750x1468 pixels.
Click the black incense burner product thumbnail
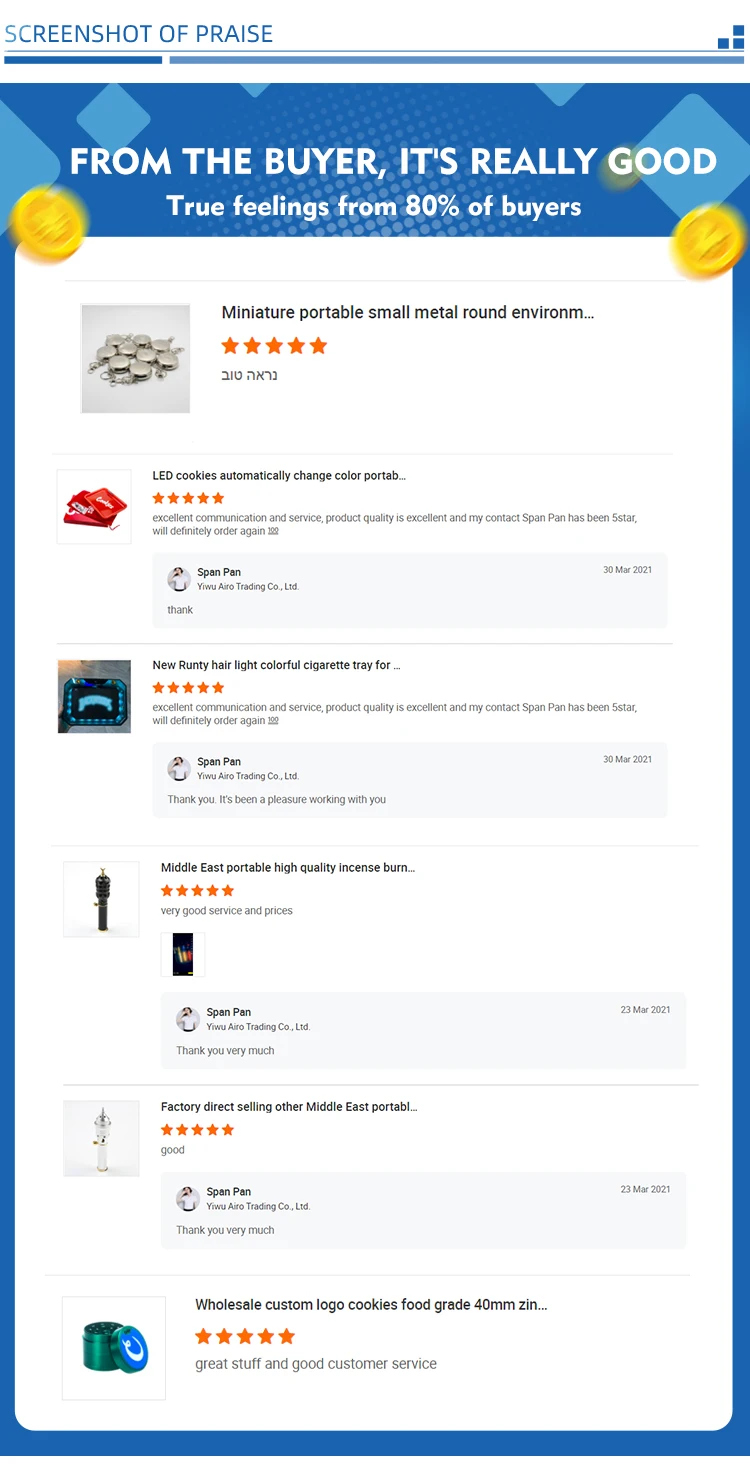click(x=101, y=899)
